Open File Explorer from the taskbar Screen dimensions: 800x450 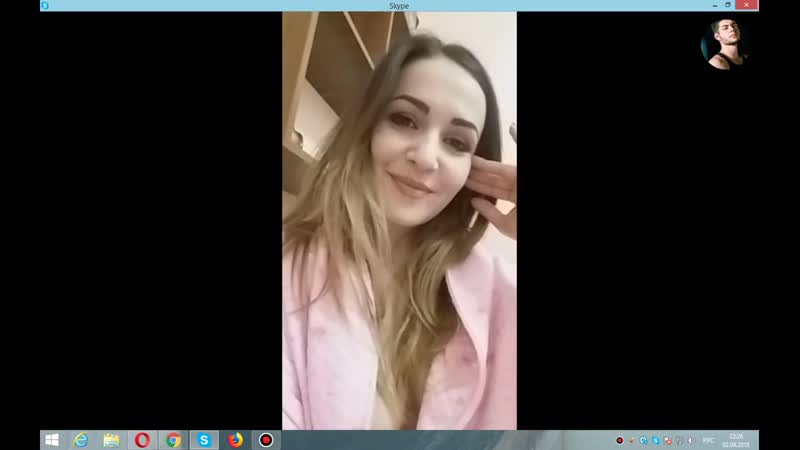point(111,440)
